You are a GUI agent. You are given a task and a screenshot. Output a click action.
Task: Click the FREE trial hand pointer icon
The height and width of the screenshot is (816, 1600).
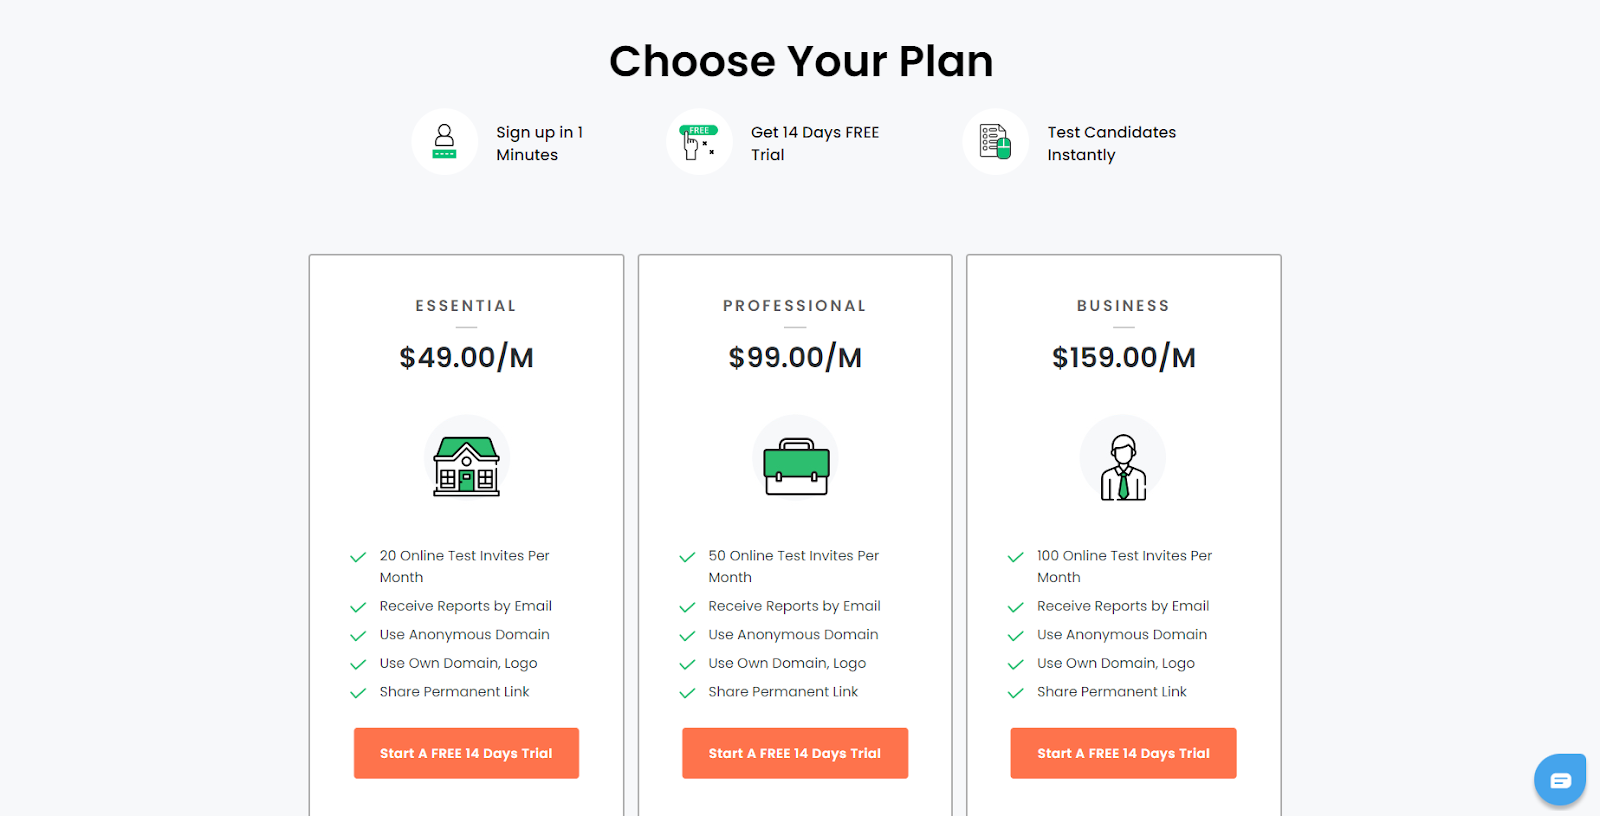pyautogui.click(x=698, y=142)
